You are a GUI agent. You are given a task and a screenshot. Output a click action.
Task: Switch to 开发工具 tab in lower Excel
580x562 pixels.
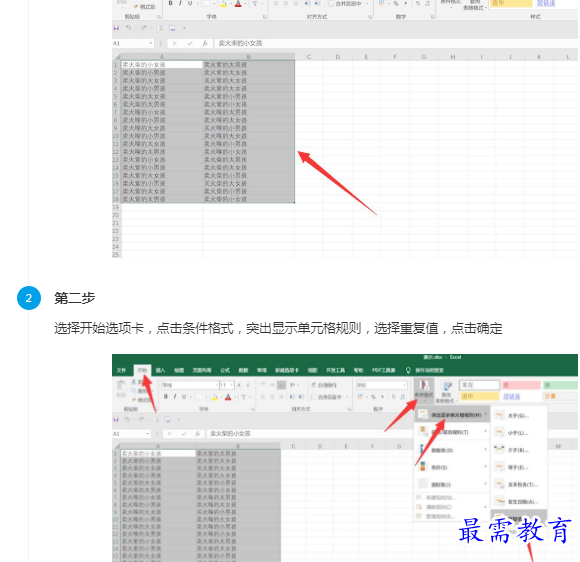[x=335, y=370]
